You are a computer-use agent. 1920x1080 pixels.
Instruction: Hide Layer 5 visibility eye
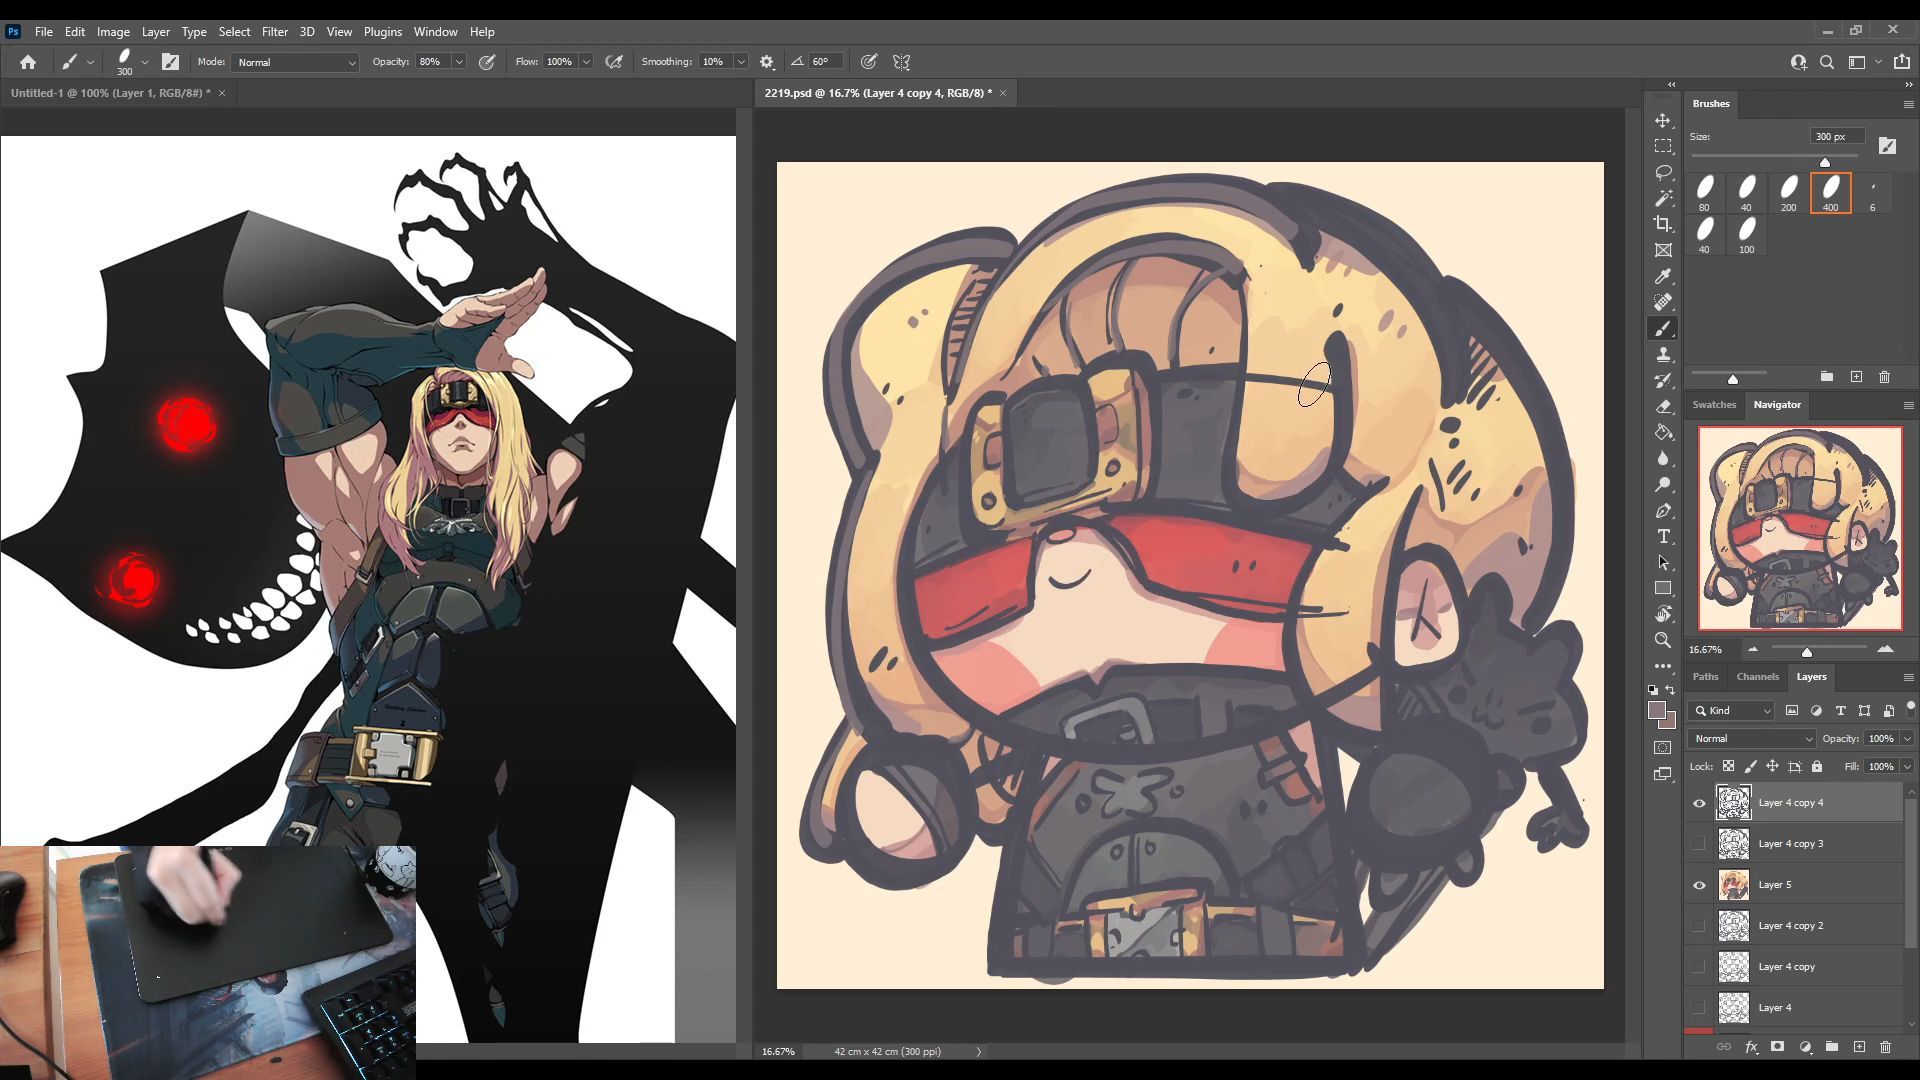coord(1699,885)
